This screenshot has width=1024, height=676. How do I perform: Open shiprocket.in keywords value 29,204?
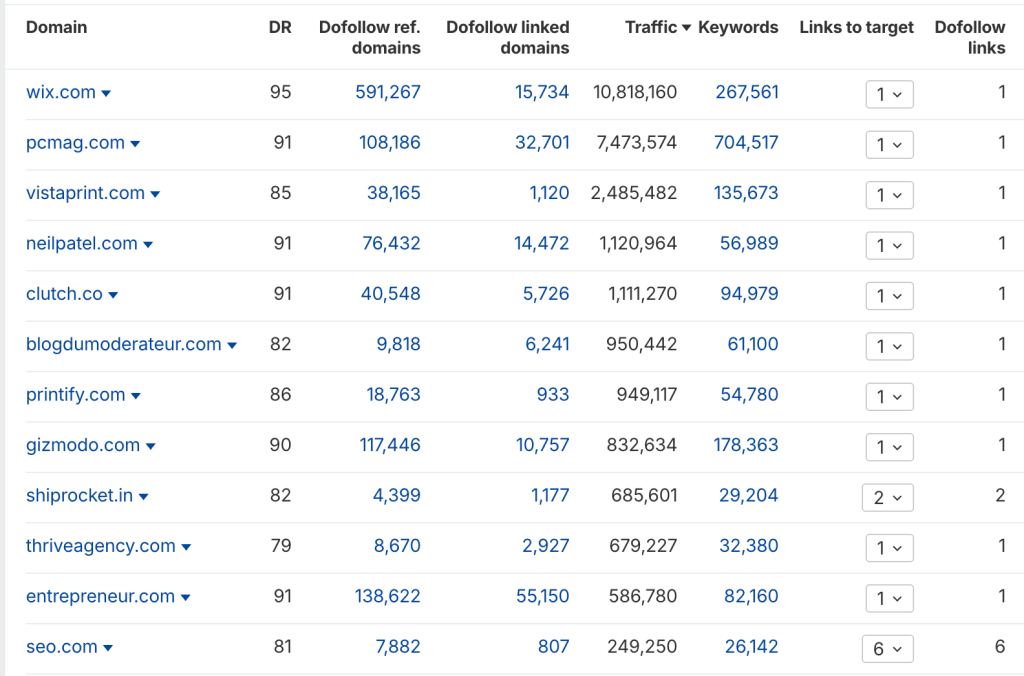pos(748,495)
